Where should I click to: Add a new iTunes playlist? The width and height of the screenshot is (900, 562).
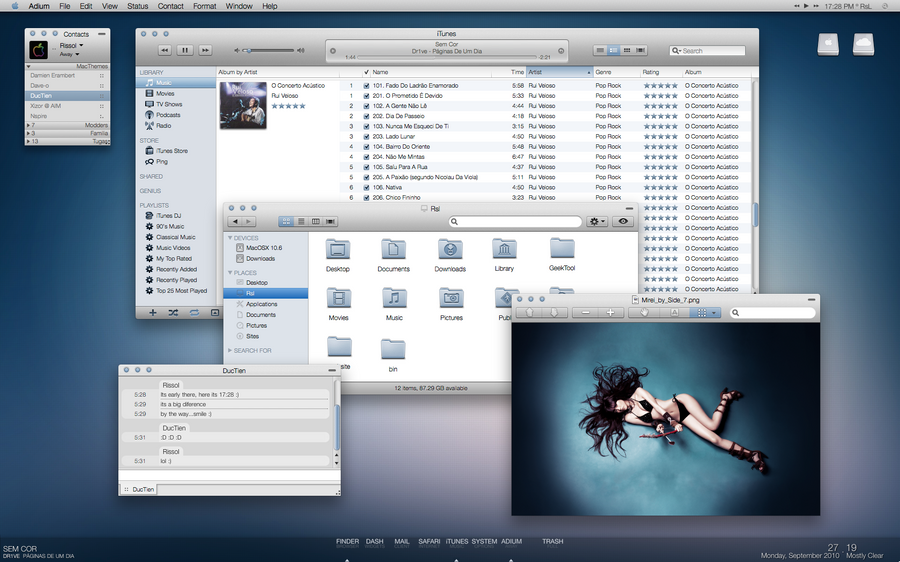153,313
